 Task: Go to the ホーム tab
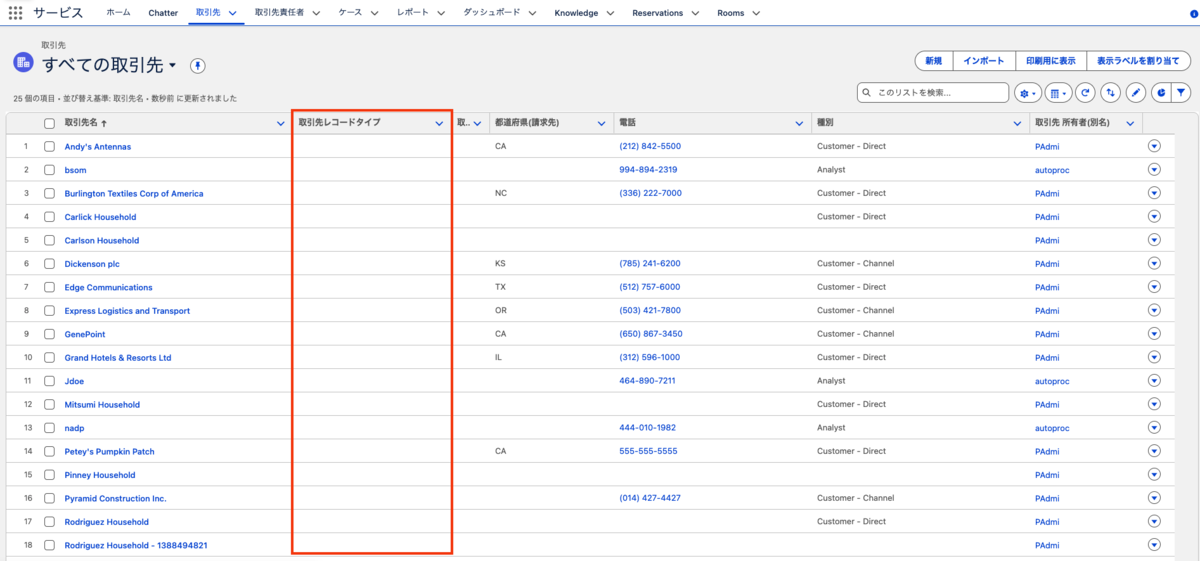(118, 13)
